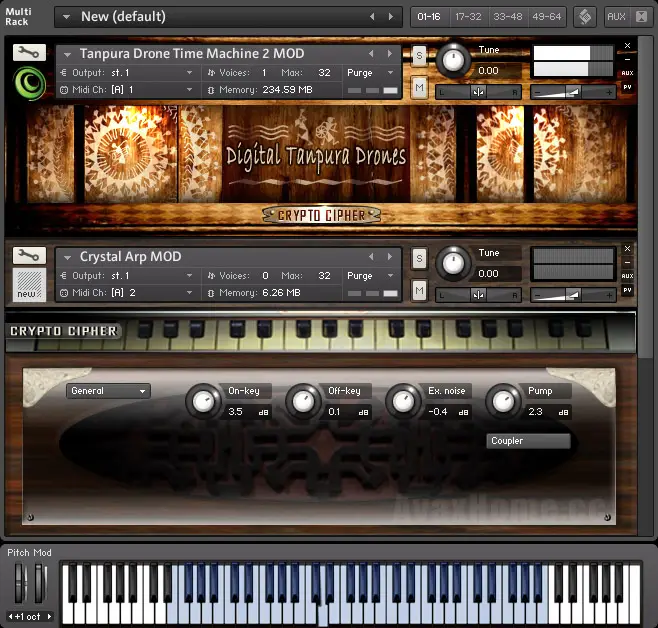Click Memory 234.59 MB readout

tap(287, 90)
